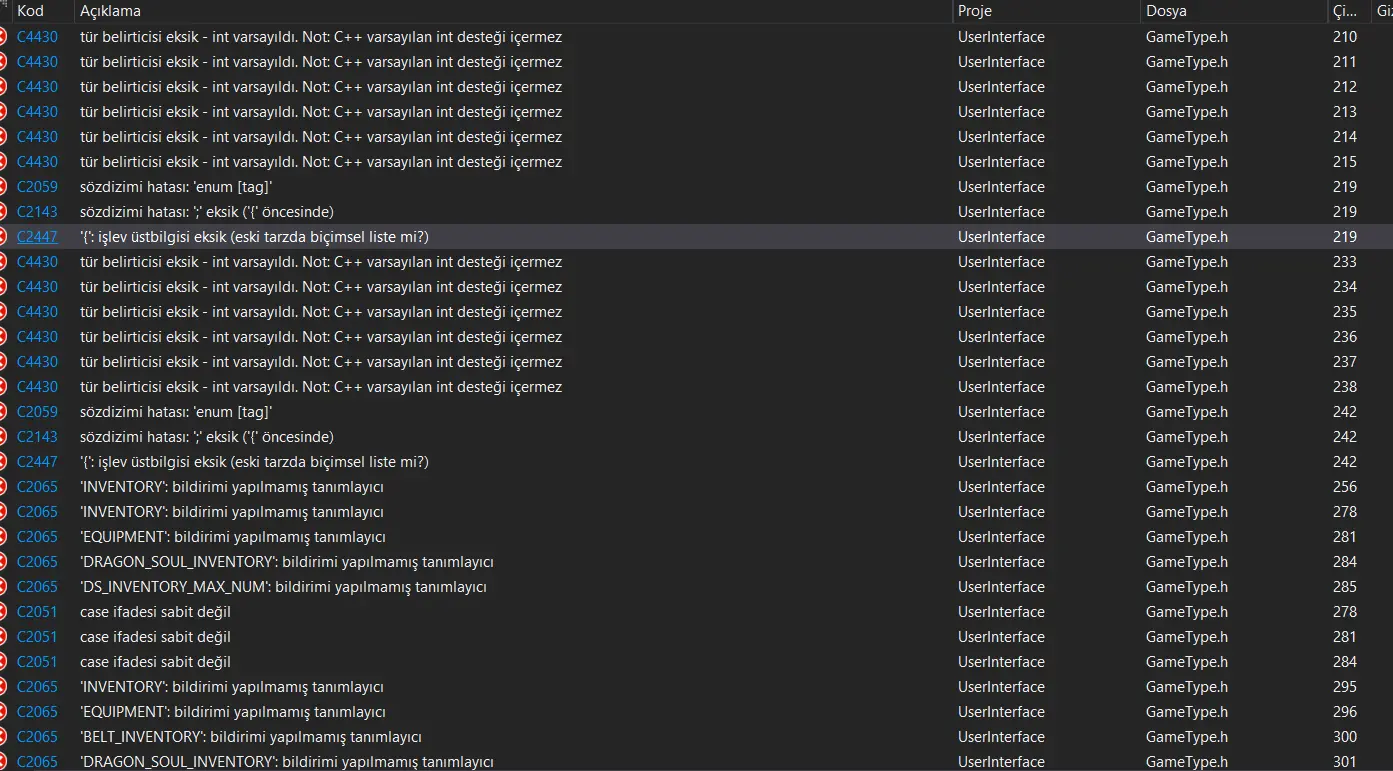The width and height of the screenshot is (1393, 771).
Task: Click the Proje column header
Action: [x=975, y=11]
